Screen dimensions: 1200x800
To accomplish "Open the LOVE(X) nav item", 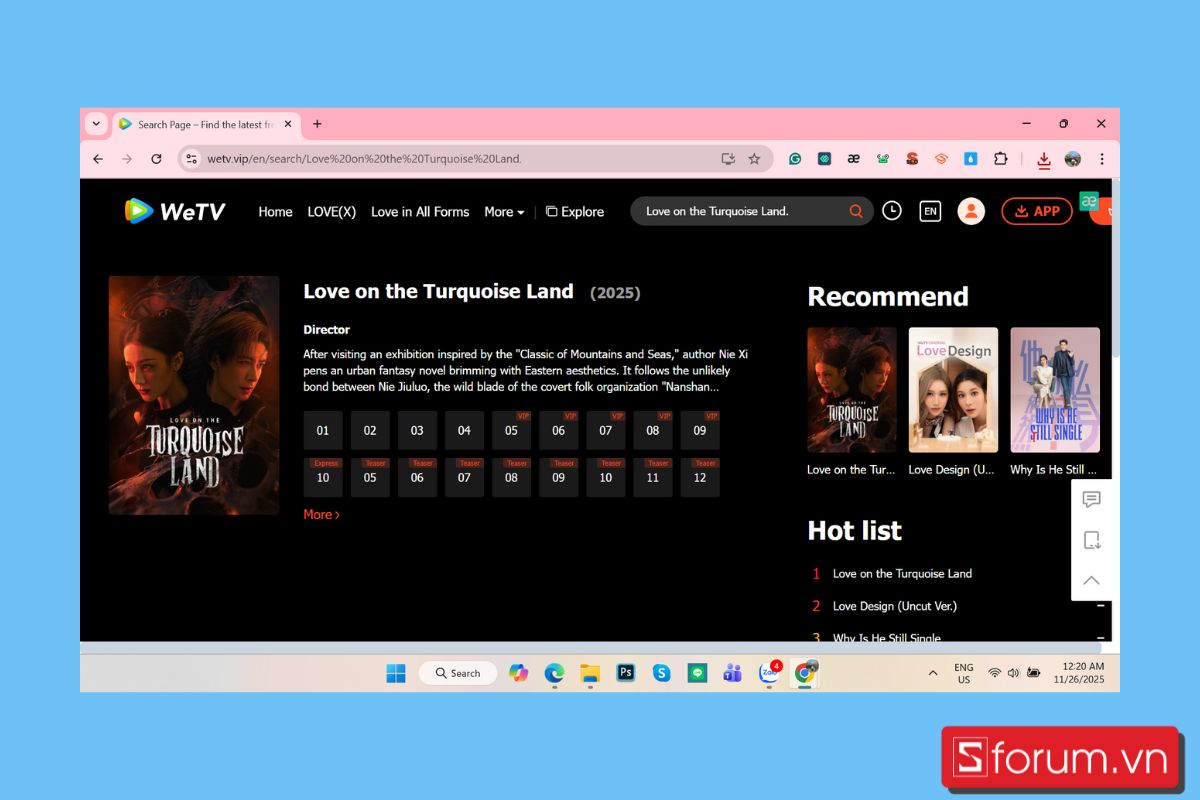I will (332, 212).
